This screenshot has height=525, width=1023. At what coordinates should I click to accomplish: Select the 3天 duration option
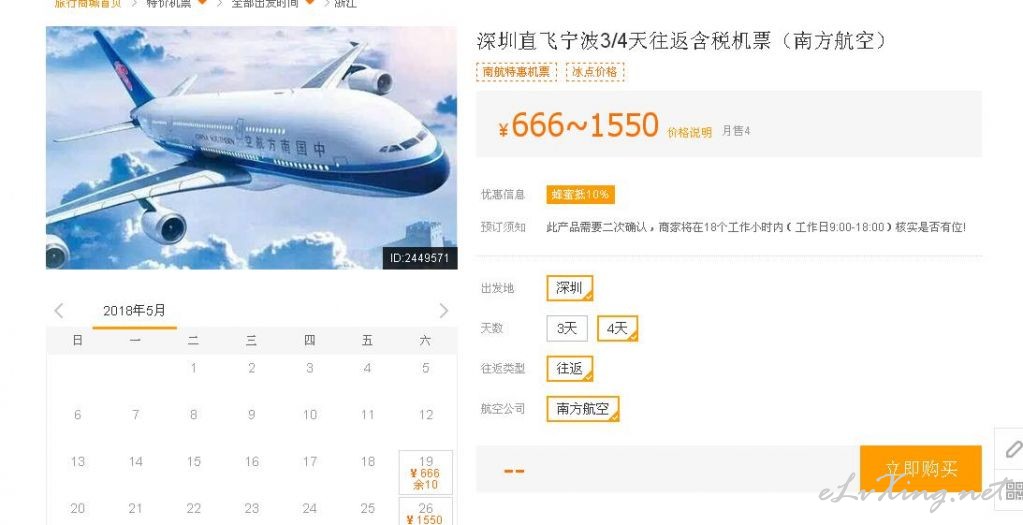pyautogui.click(x=567, y=329)
